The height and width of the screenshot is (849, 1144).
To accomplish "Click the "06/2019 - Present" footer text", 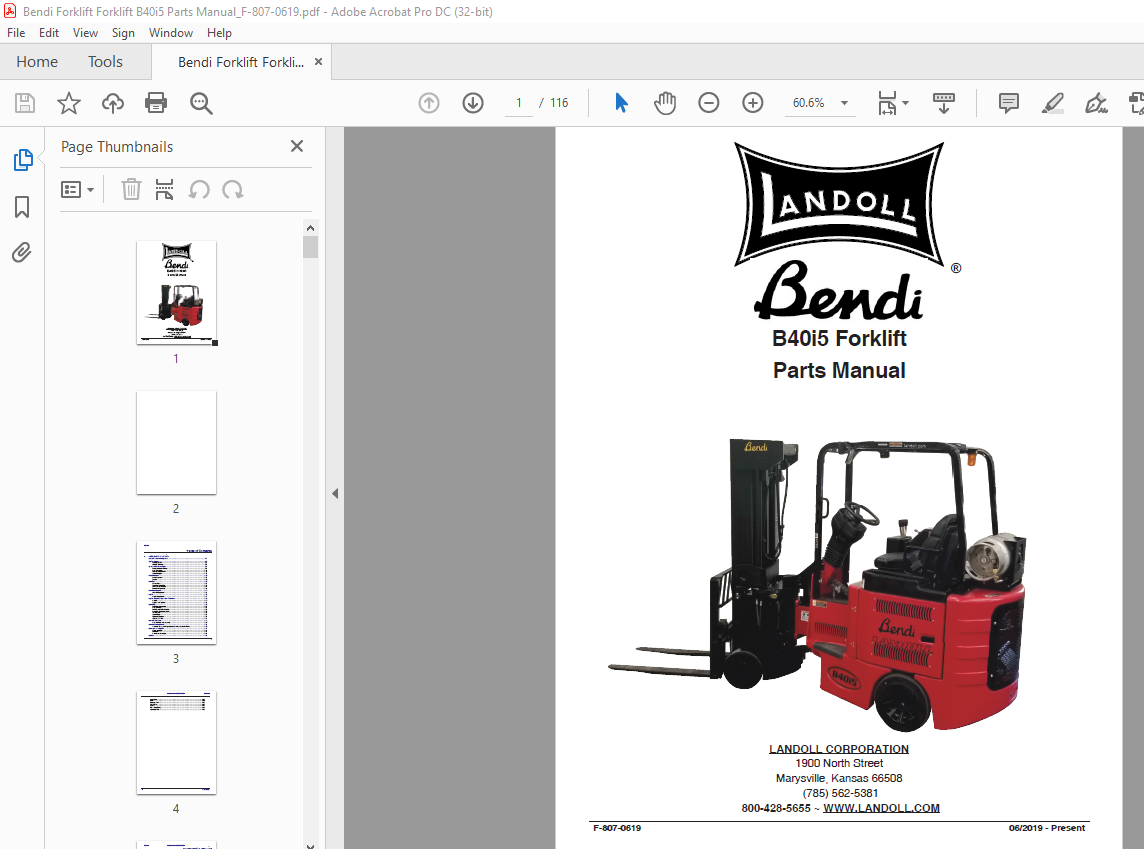I will [1047, 828].
